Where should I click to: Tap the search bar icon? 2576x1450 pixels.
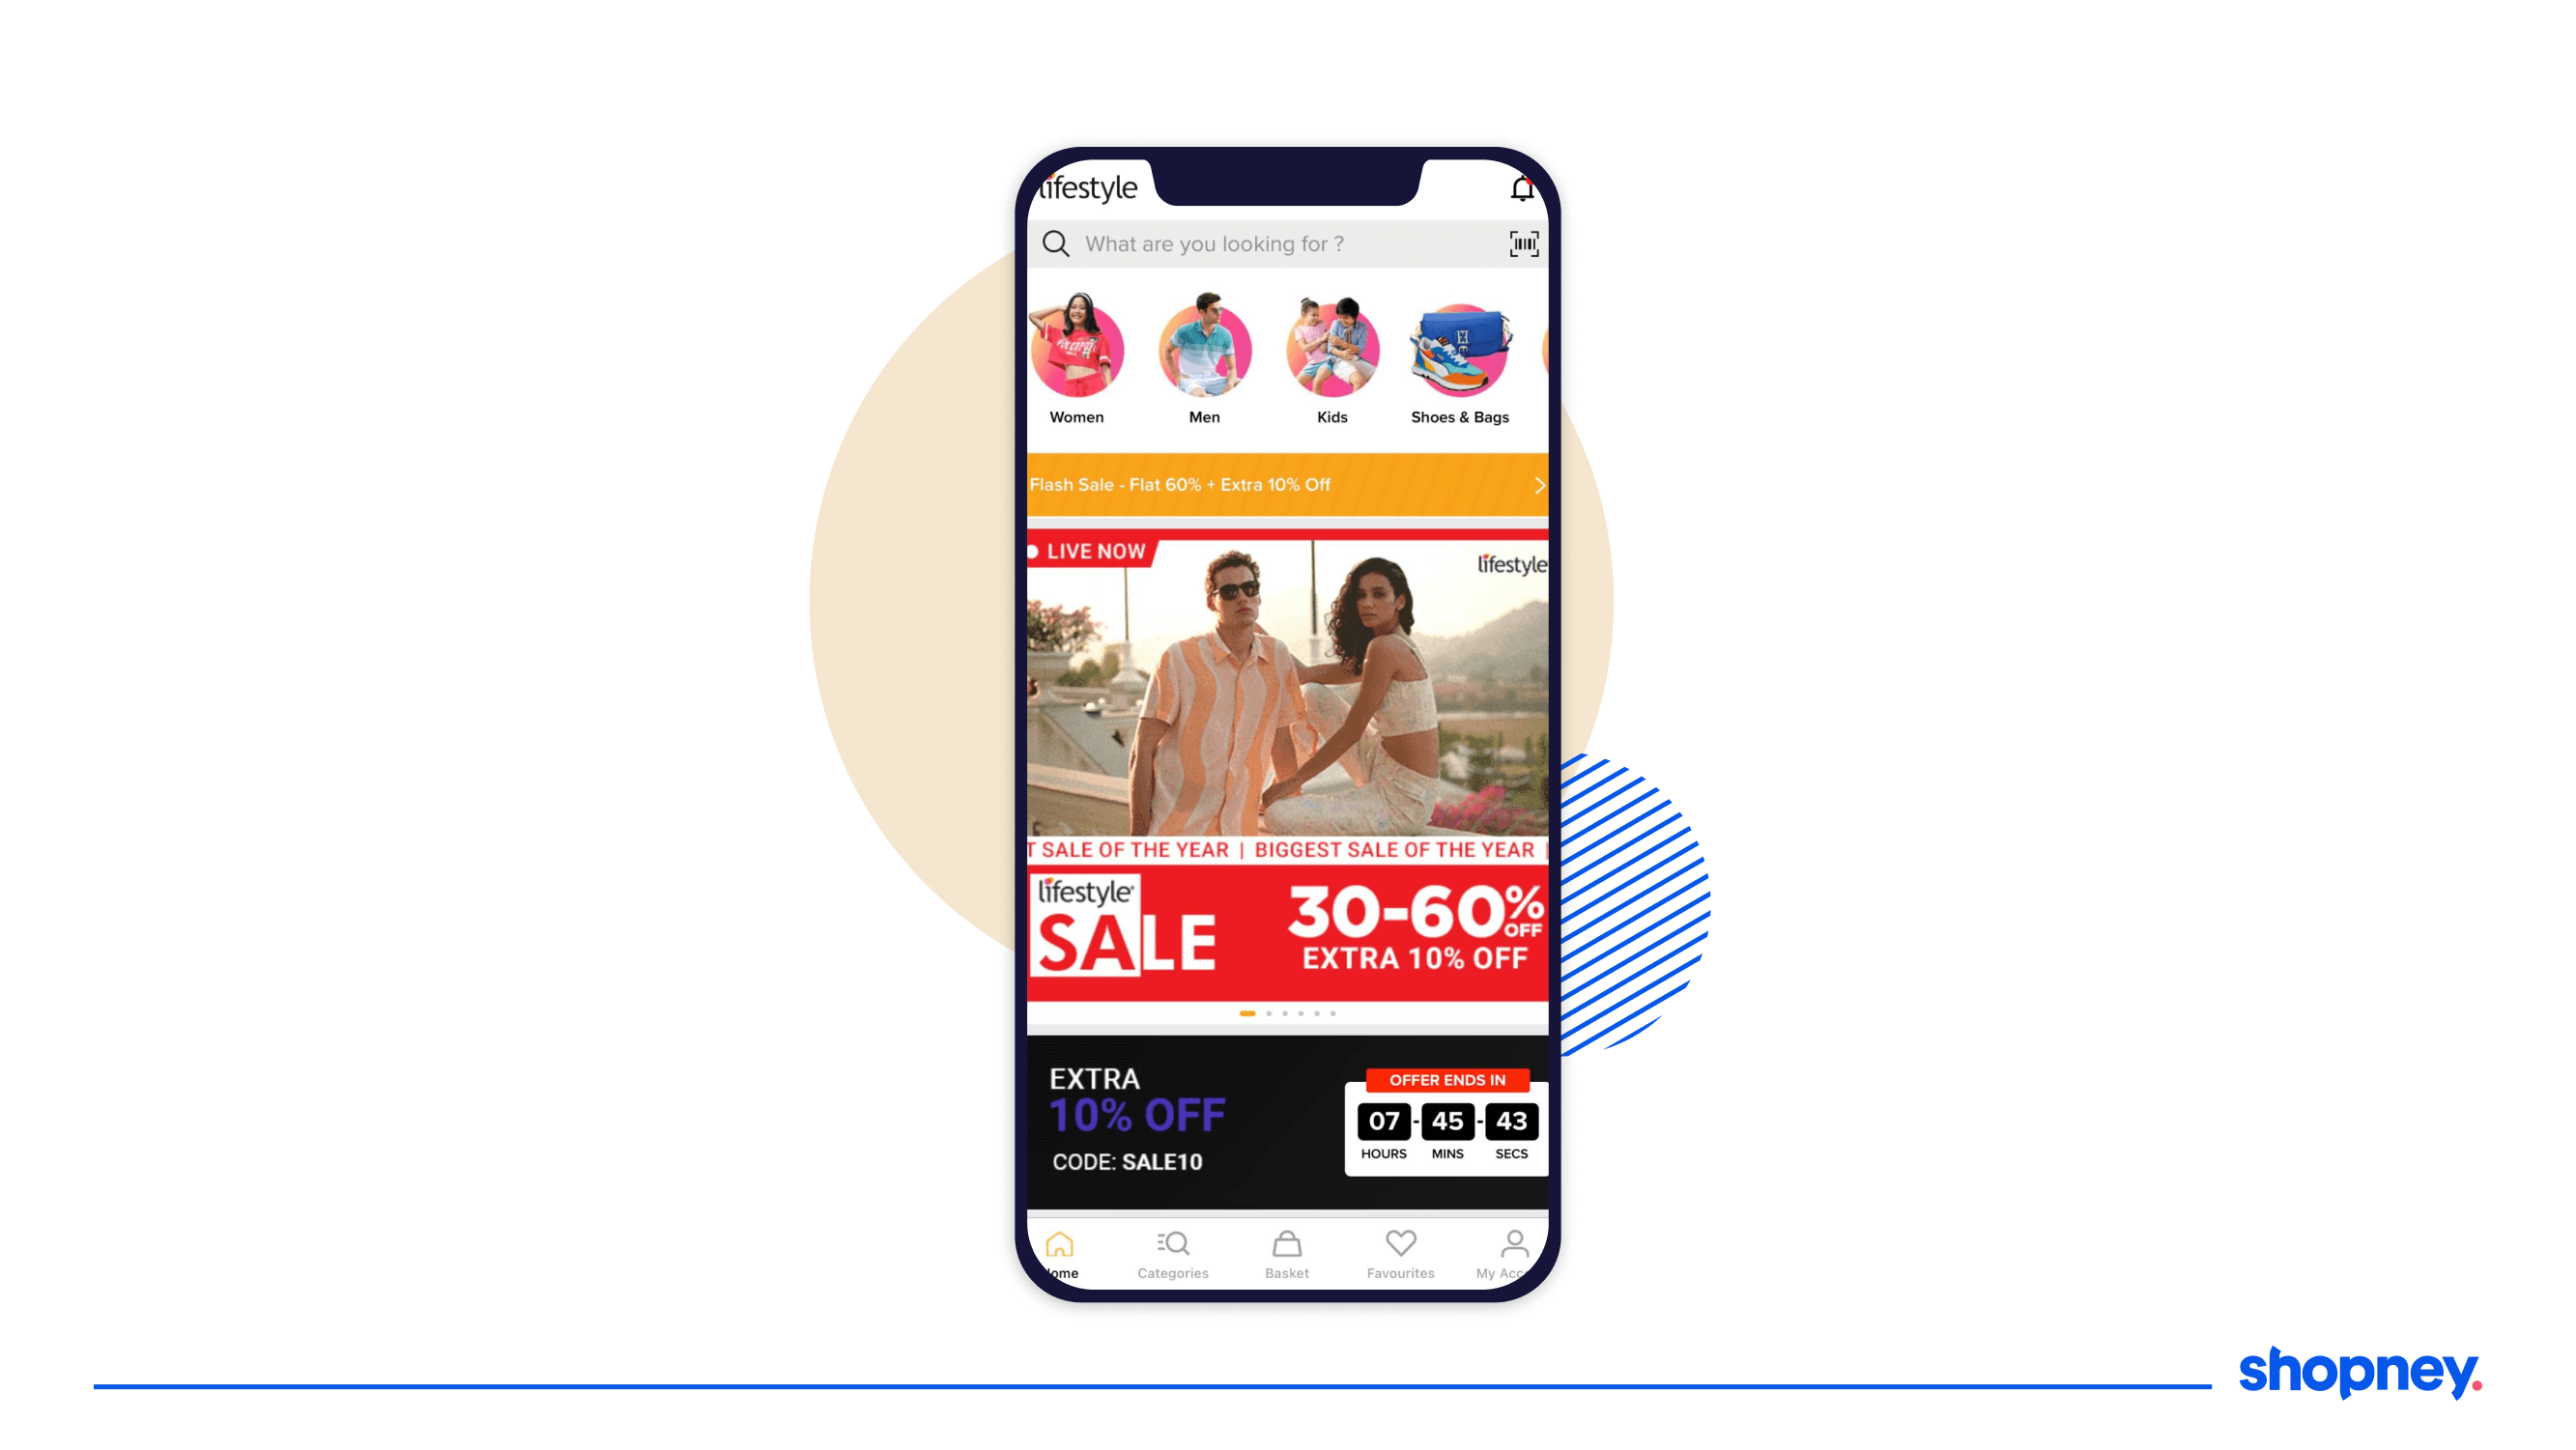[1056, 244]
